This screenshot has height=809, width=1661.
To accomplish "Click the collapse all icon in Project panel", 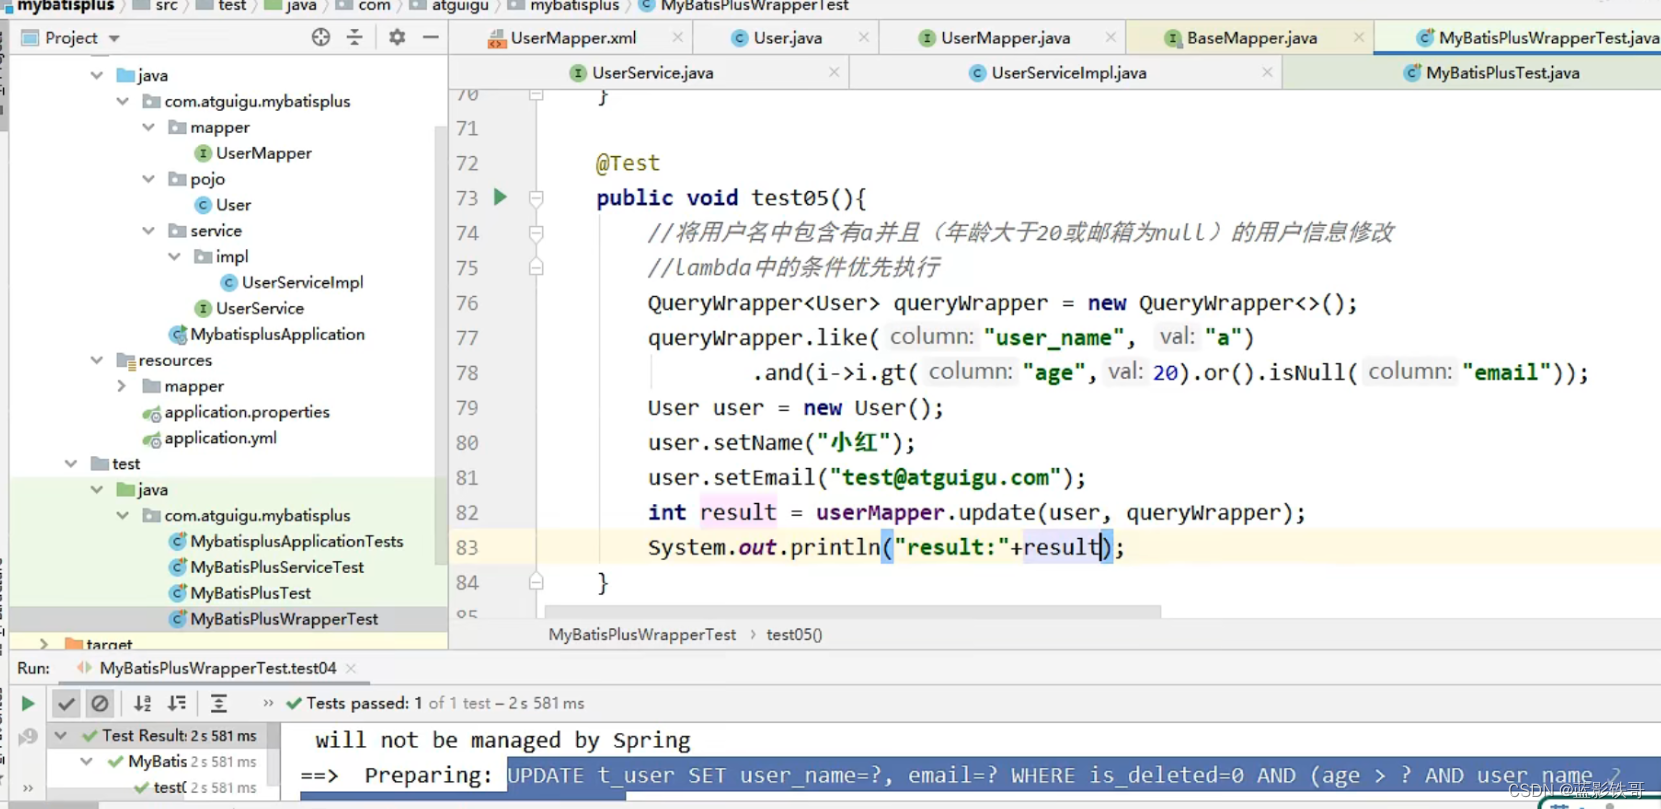I will [x=355, y=37].
